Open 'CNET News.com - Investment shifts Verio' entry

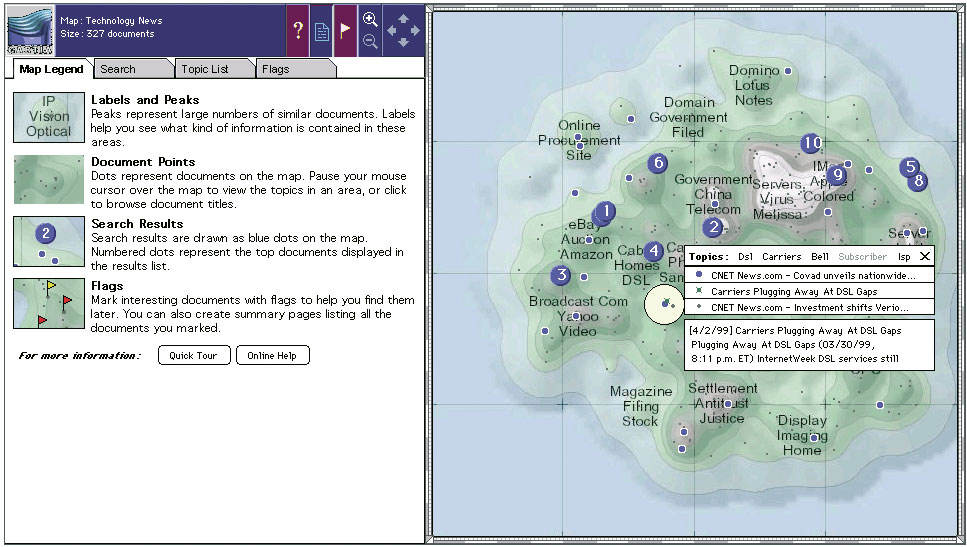point(809,307)
